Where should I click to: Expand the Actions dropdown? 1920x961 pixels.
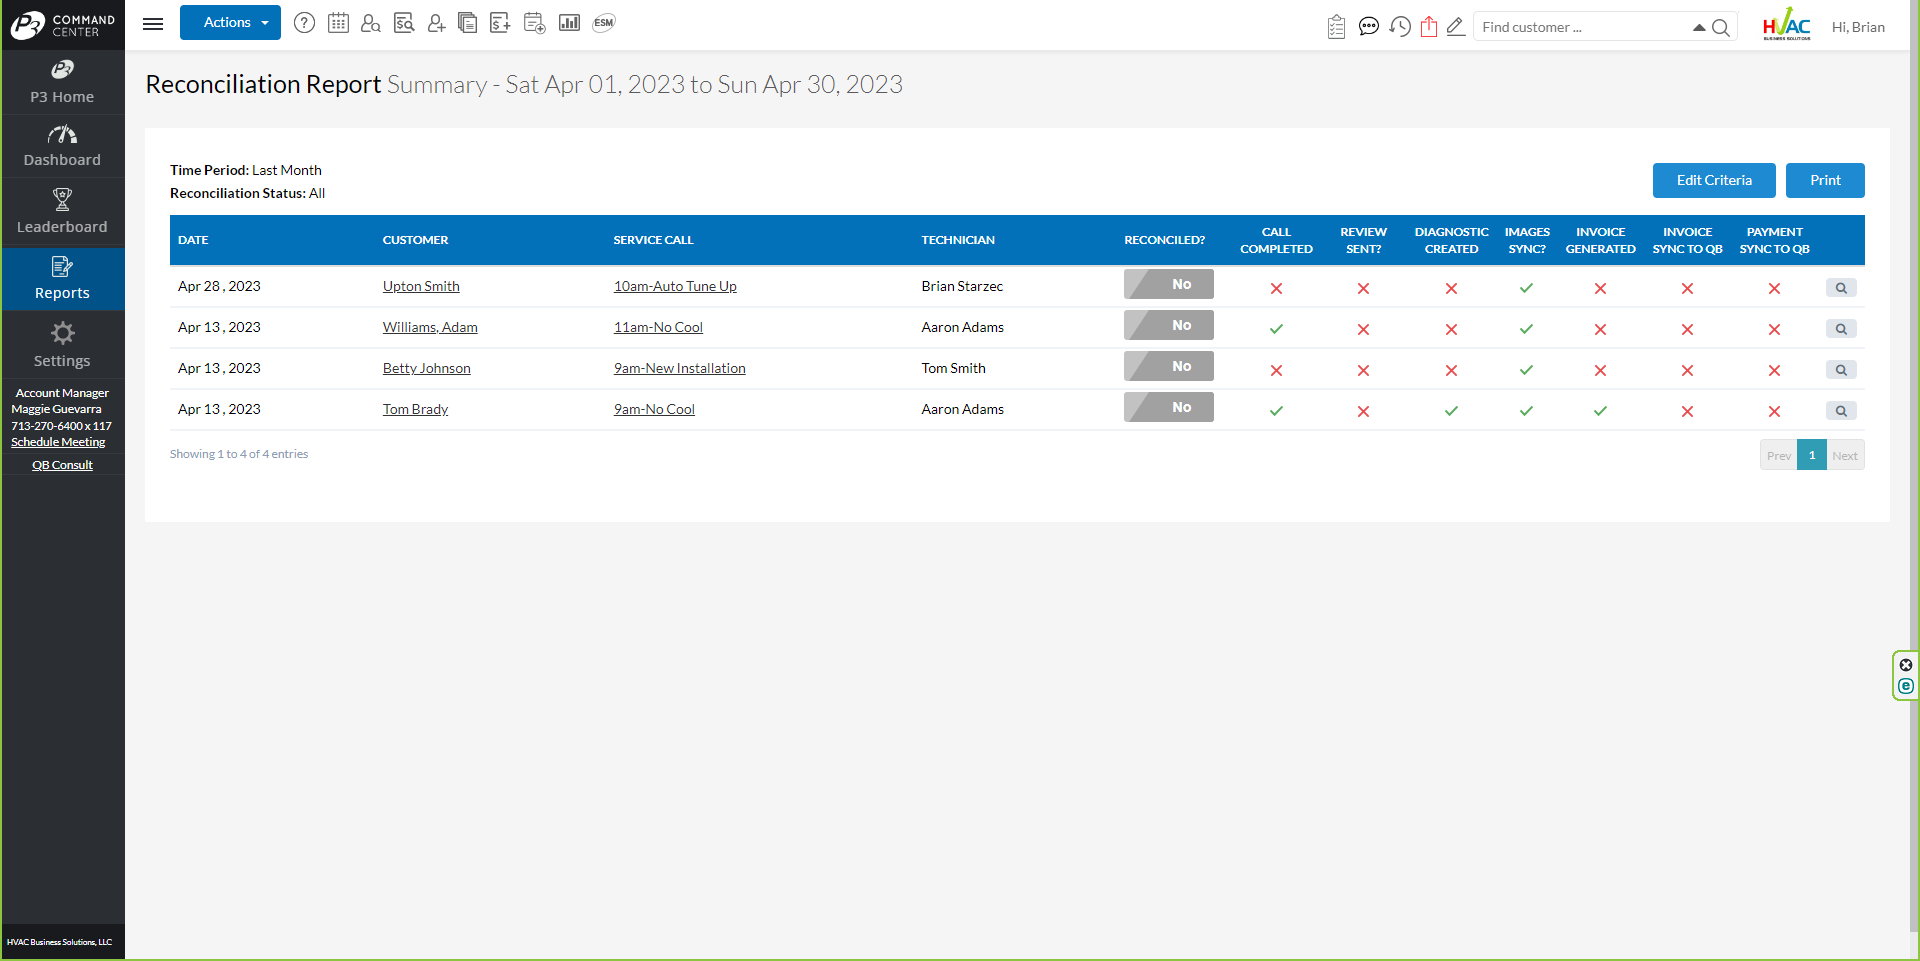click(x=230, y=23)
